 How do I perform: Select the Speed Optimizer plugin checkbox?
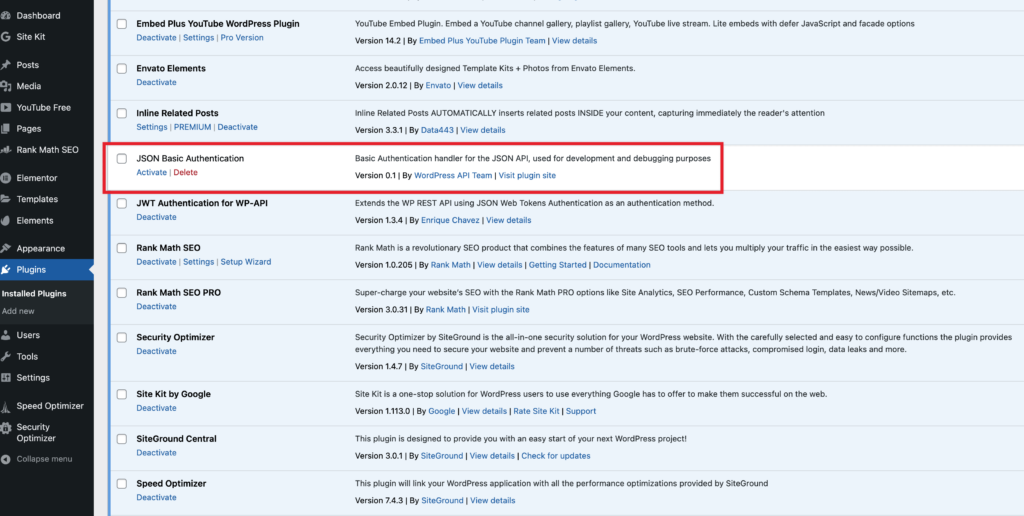pyautogui.click(x=121, y=484)
